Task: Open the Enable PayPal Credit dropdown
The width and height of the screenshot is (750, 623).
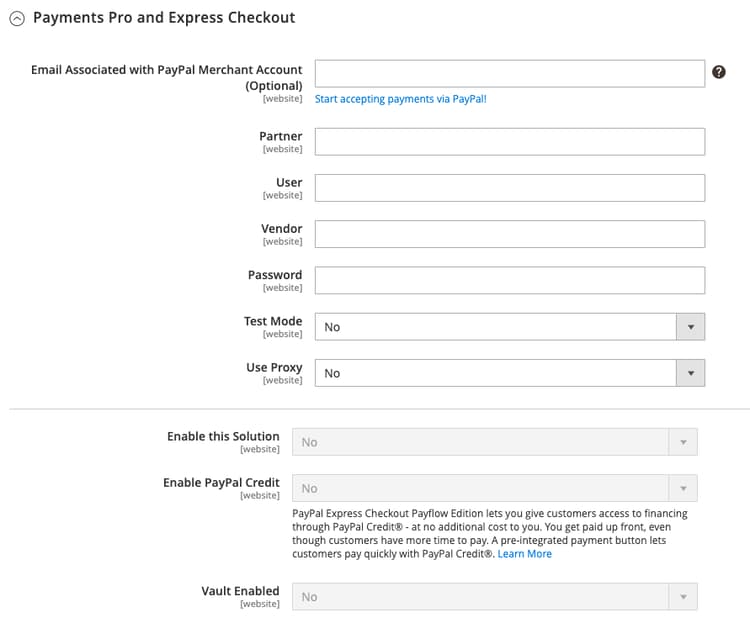Action: [480, 488]
